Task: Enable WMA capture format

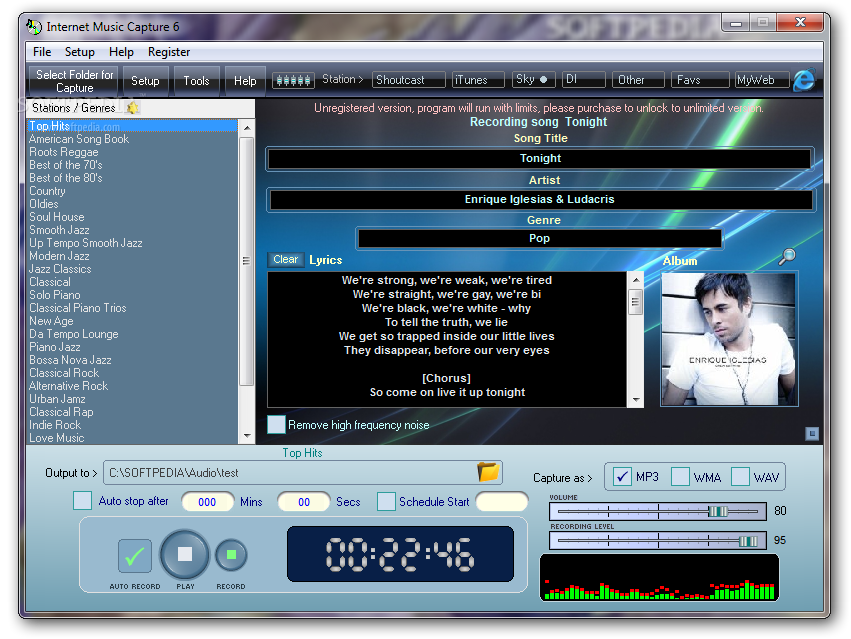Action: (681, 477)
